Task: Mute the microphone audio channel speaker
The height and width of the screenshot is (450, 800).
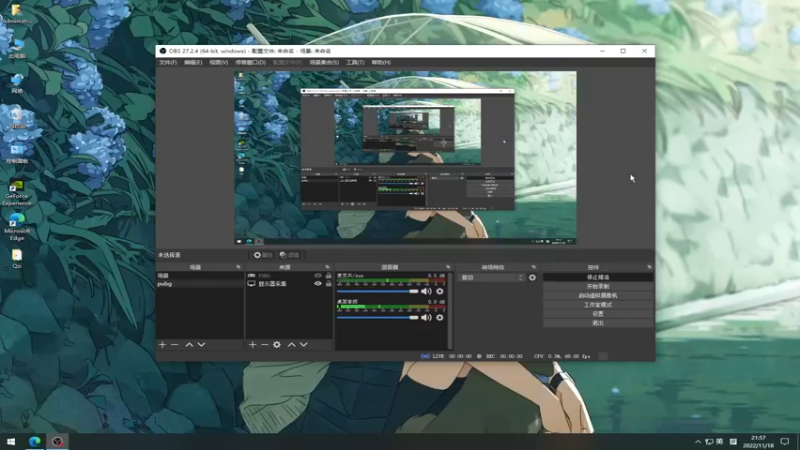Action: [x=426, y=291]
